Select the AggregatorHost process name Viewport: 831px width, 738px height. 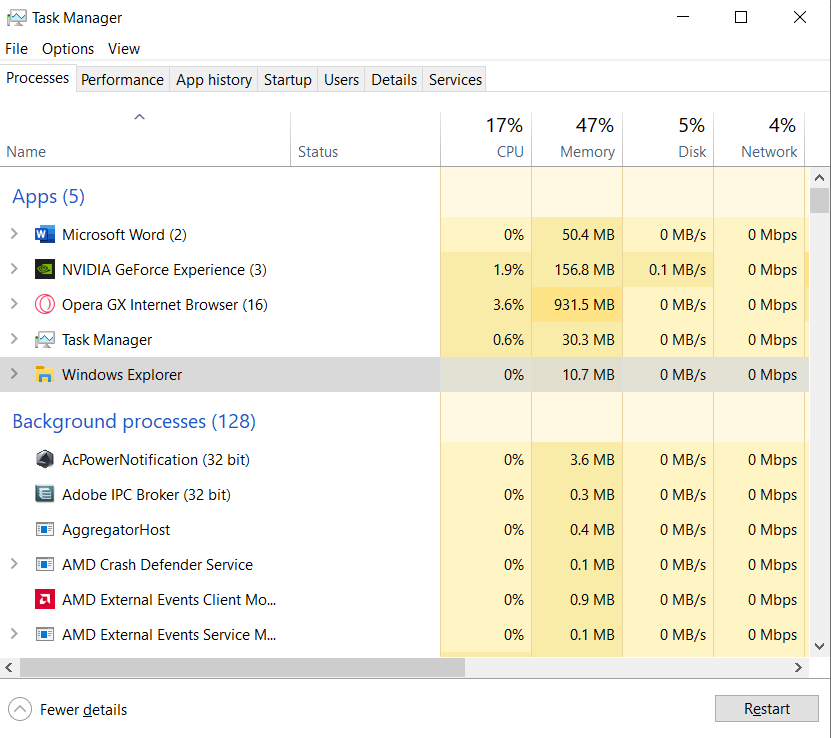tap(116, 530)
